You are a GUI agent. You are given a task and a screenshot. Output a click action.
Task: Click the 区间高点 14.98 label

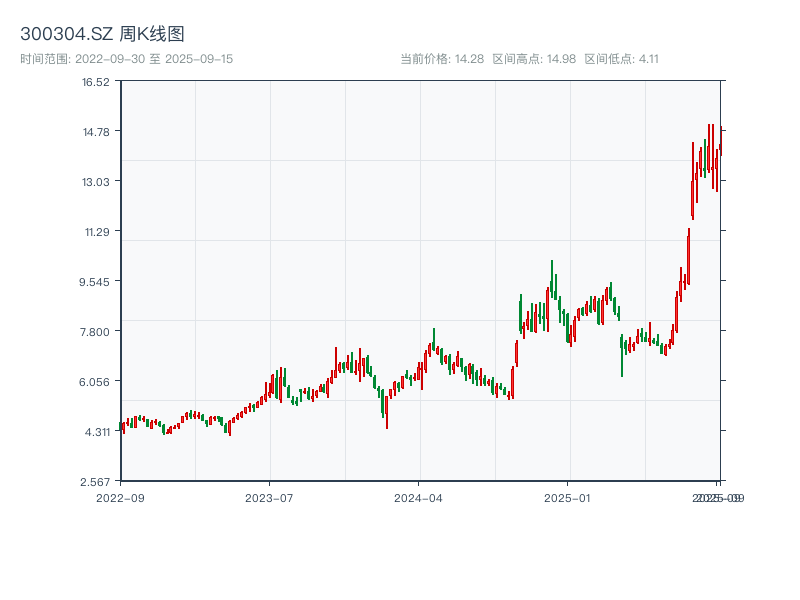coord(534,59)
